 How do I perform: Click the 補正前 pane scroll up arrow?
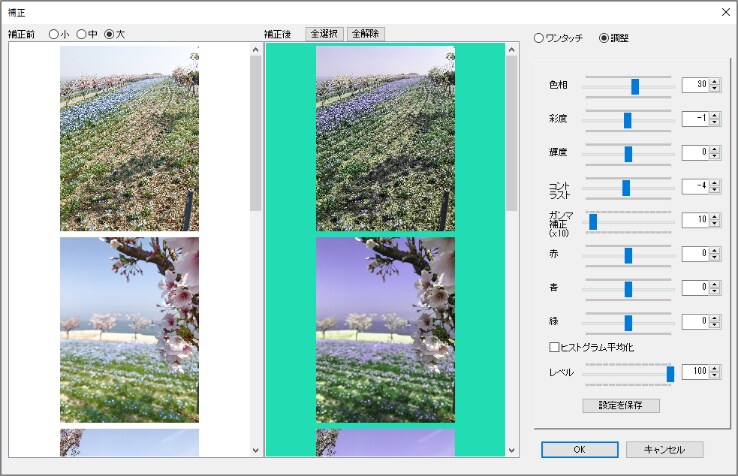[x=256, y=49]
